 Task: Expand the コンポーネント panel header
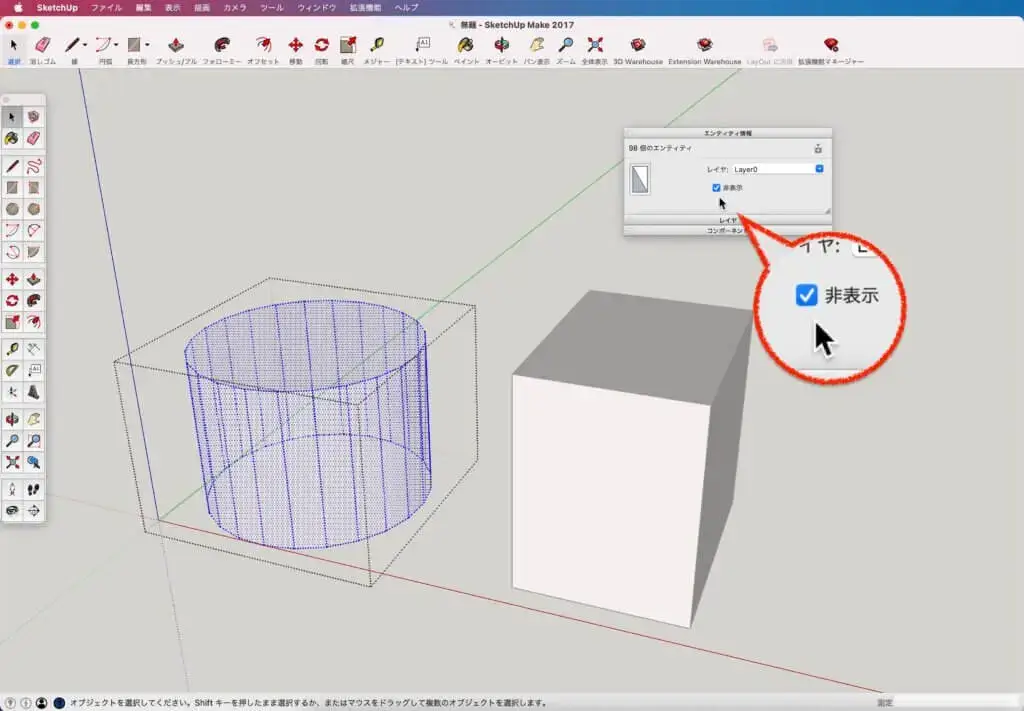[x=728, y=230]
